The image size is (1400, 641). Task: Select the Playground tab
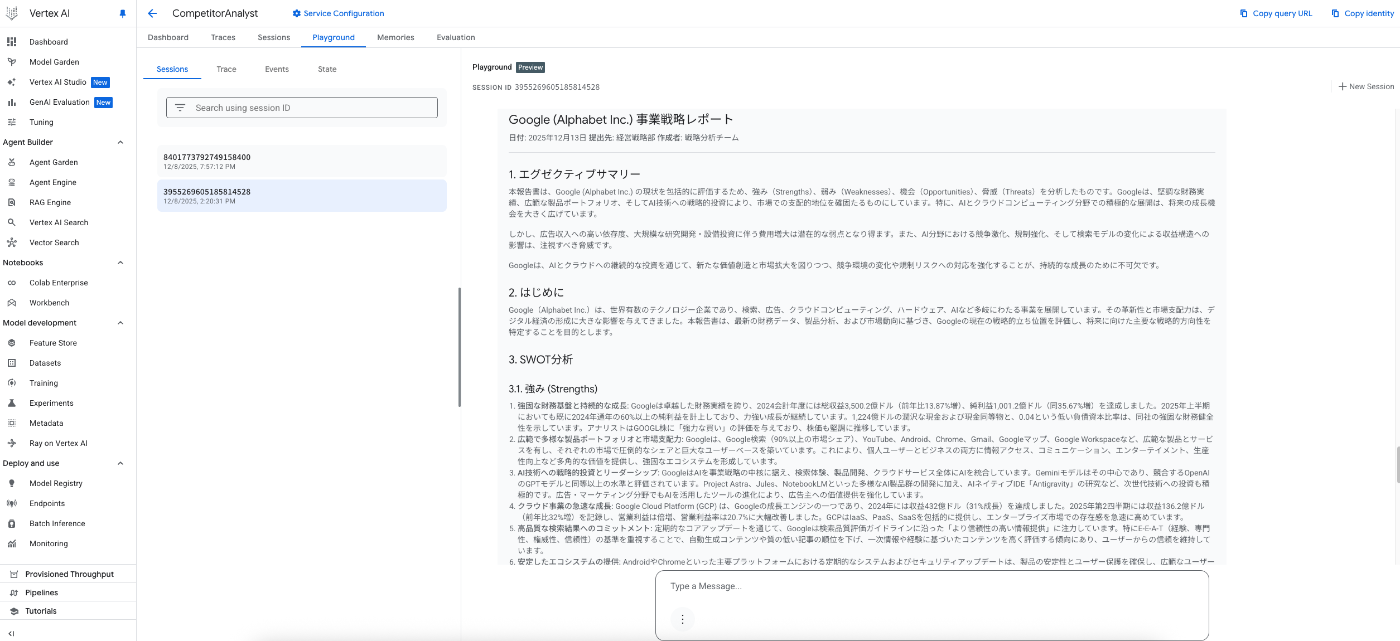[x=333, y=37]
